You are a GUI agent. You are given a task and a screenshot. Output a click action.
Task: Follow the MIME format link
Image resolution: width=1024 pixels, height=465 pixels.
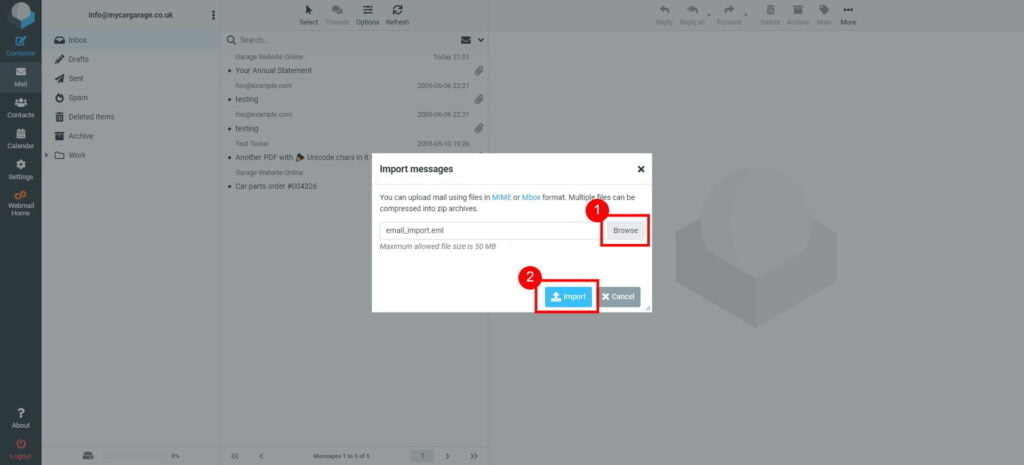coord(502,197)
